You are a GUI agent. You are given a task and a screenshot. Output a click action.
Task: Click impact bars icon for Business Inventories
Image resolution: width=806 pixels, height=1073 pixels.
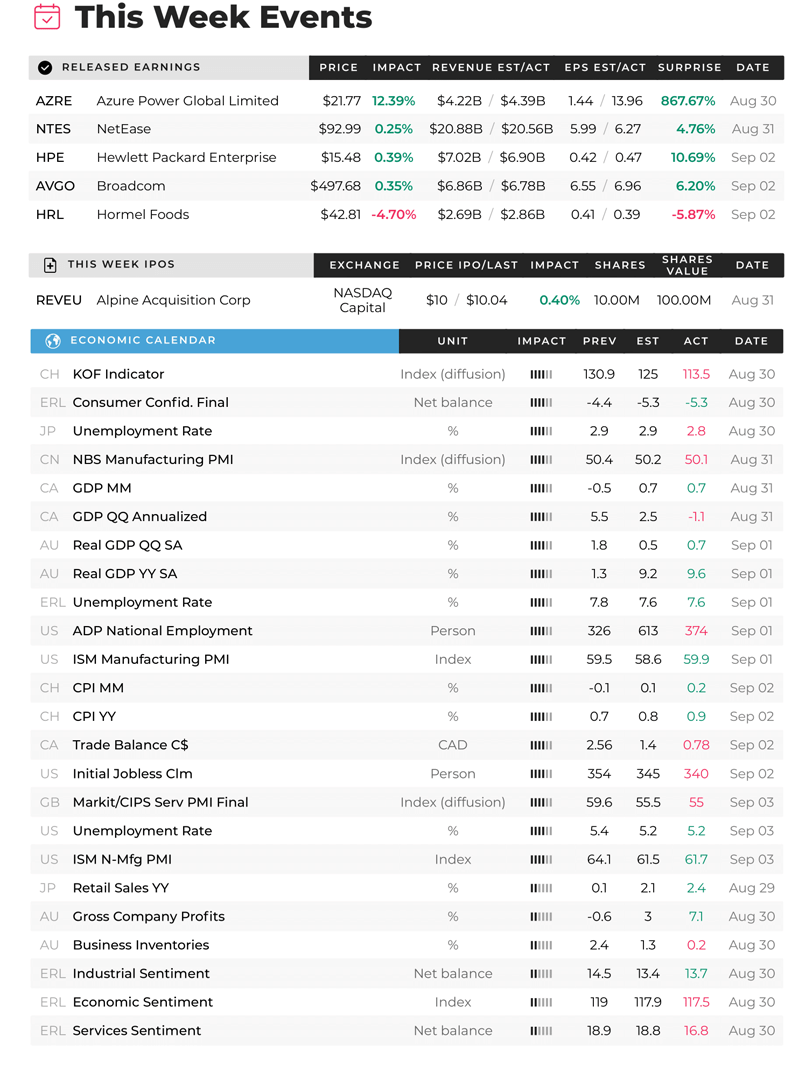pos(541,945)
